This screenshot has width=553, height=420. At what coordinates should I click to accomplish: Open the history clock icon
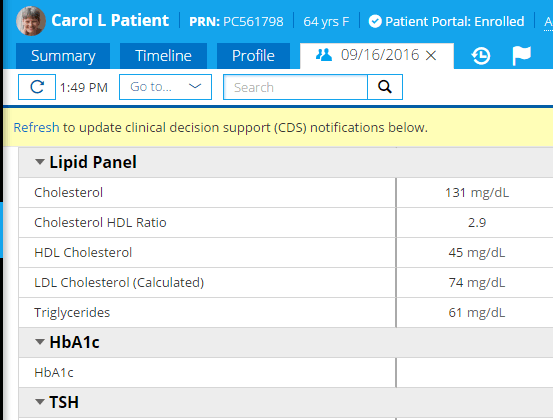pos(481,56)
